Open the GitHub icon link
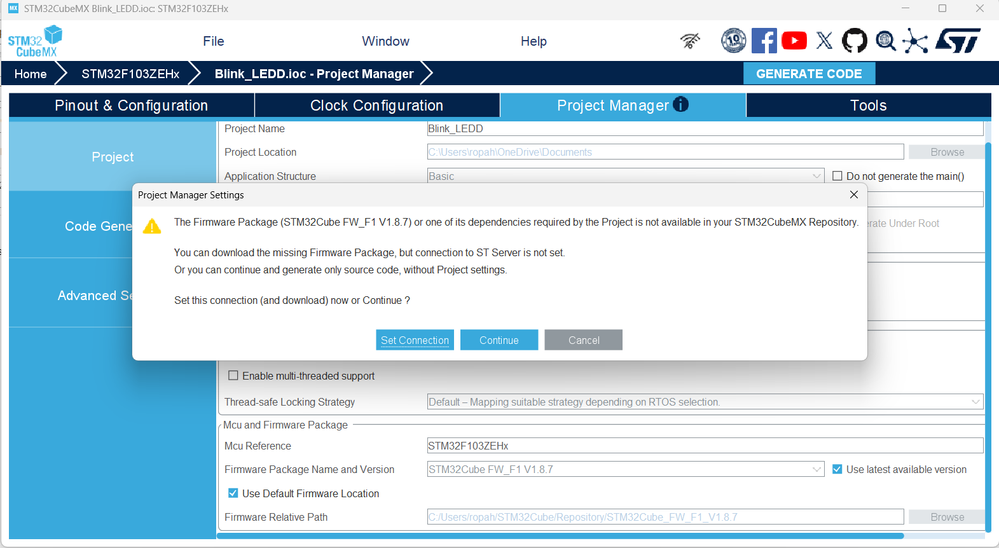The height and width of the screenshot is (548, 999). 854,41
